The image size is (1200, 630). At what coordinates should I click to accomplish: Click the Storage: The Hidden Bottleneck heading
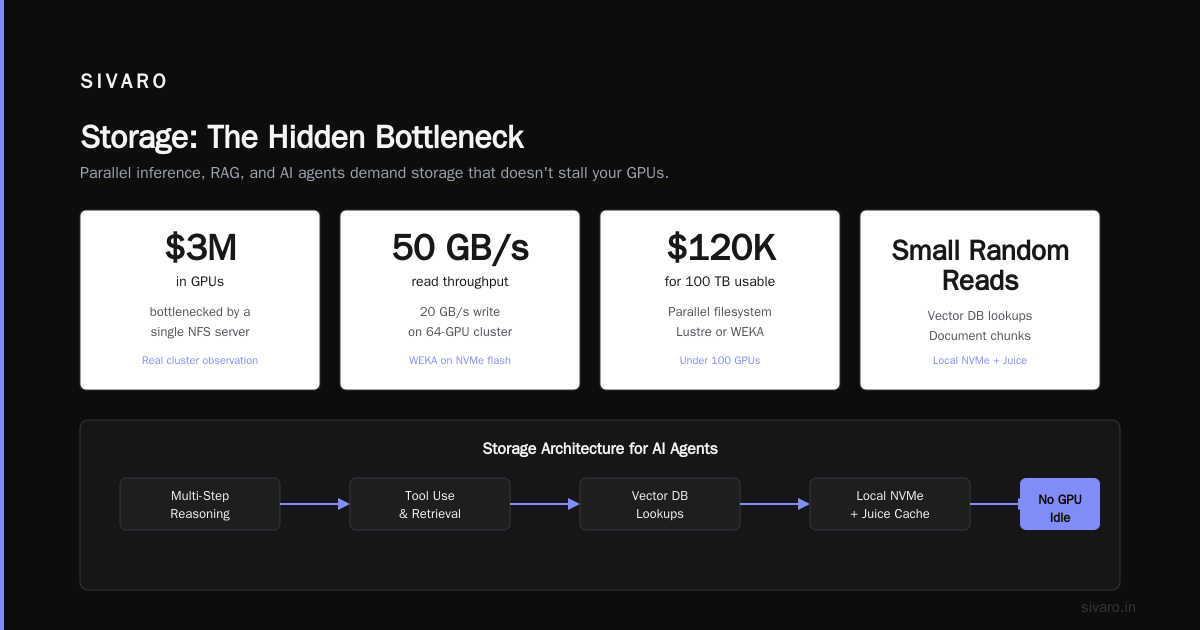302,137
